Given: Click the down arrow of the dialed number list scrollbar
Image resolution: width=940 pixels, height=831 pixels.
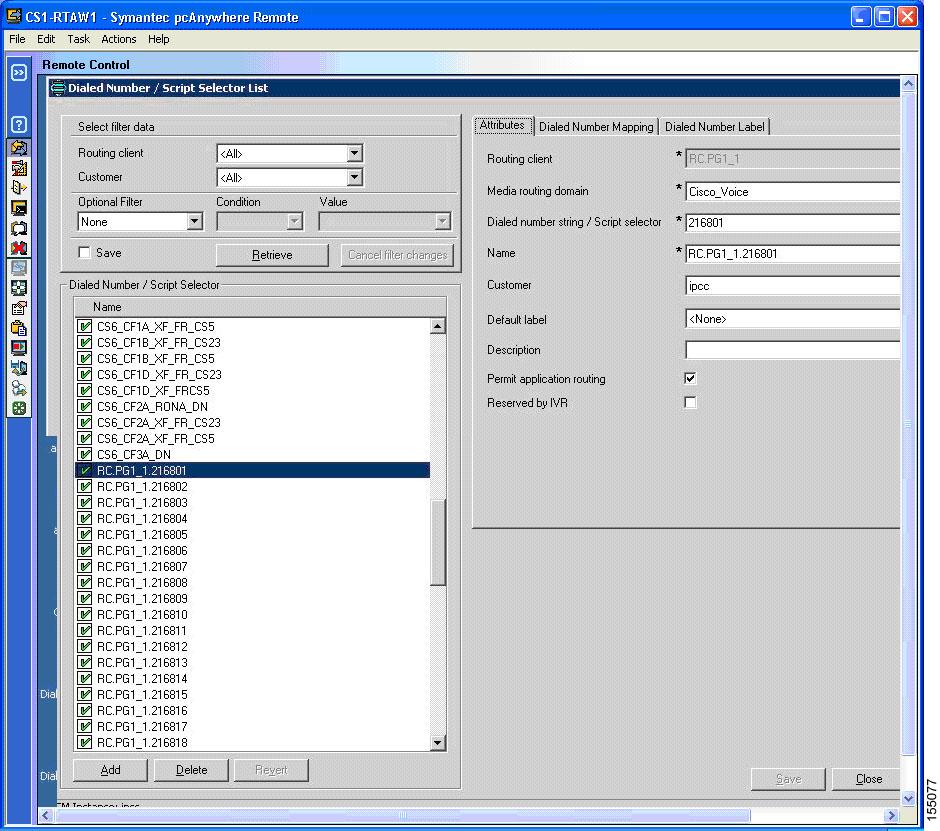Looking at the screenshot, I should [438, 743].
